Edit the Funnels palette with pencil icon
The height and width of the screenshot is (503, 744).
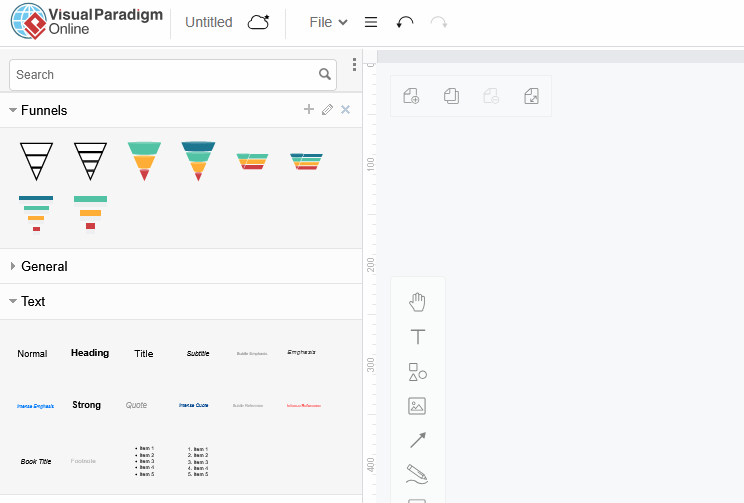(327, 110)
